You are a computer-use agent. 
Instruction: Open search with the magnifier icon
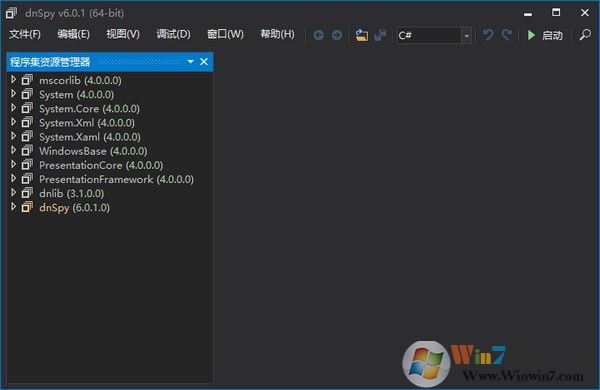point(585,35)
